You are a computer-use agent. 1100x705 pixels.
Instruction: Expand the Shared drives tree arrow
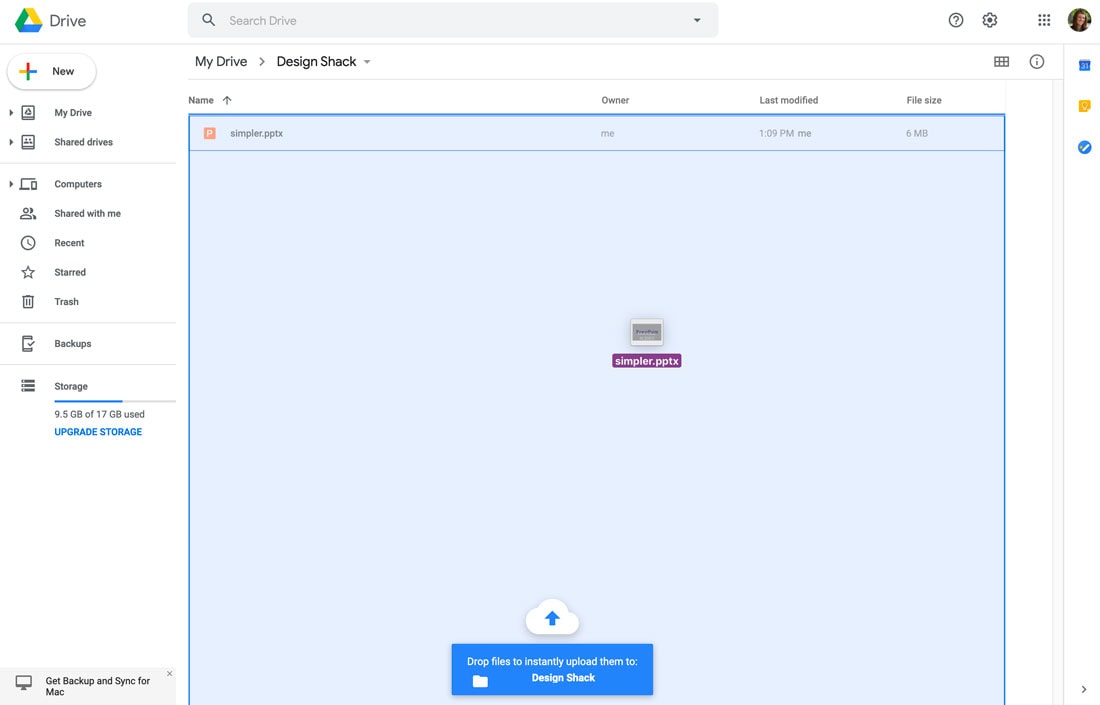coord(11,142)
